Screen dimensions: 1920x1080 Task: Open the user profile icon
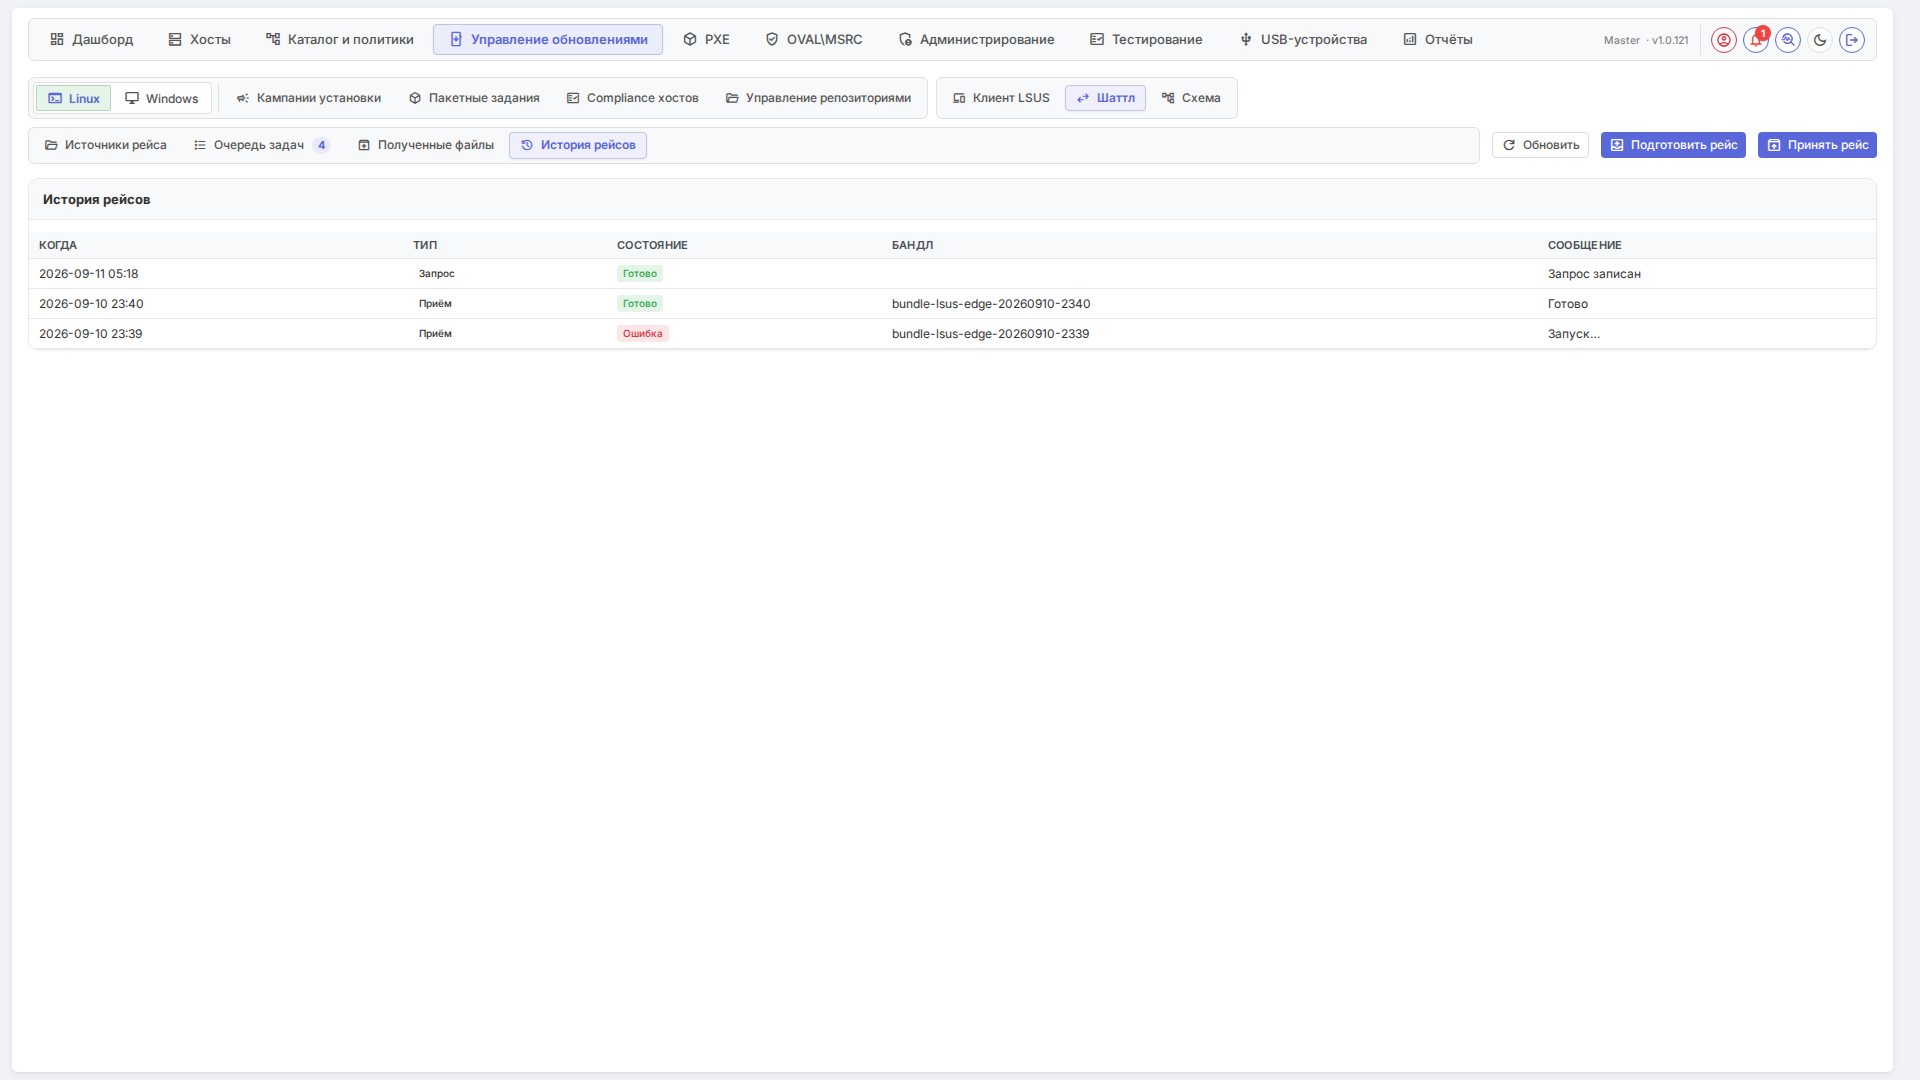1723,40
